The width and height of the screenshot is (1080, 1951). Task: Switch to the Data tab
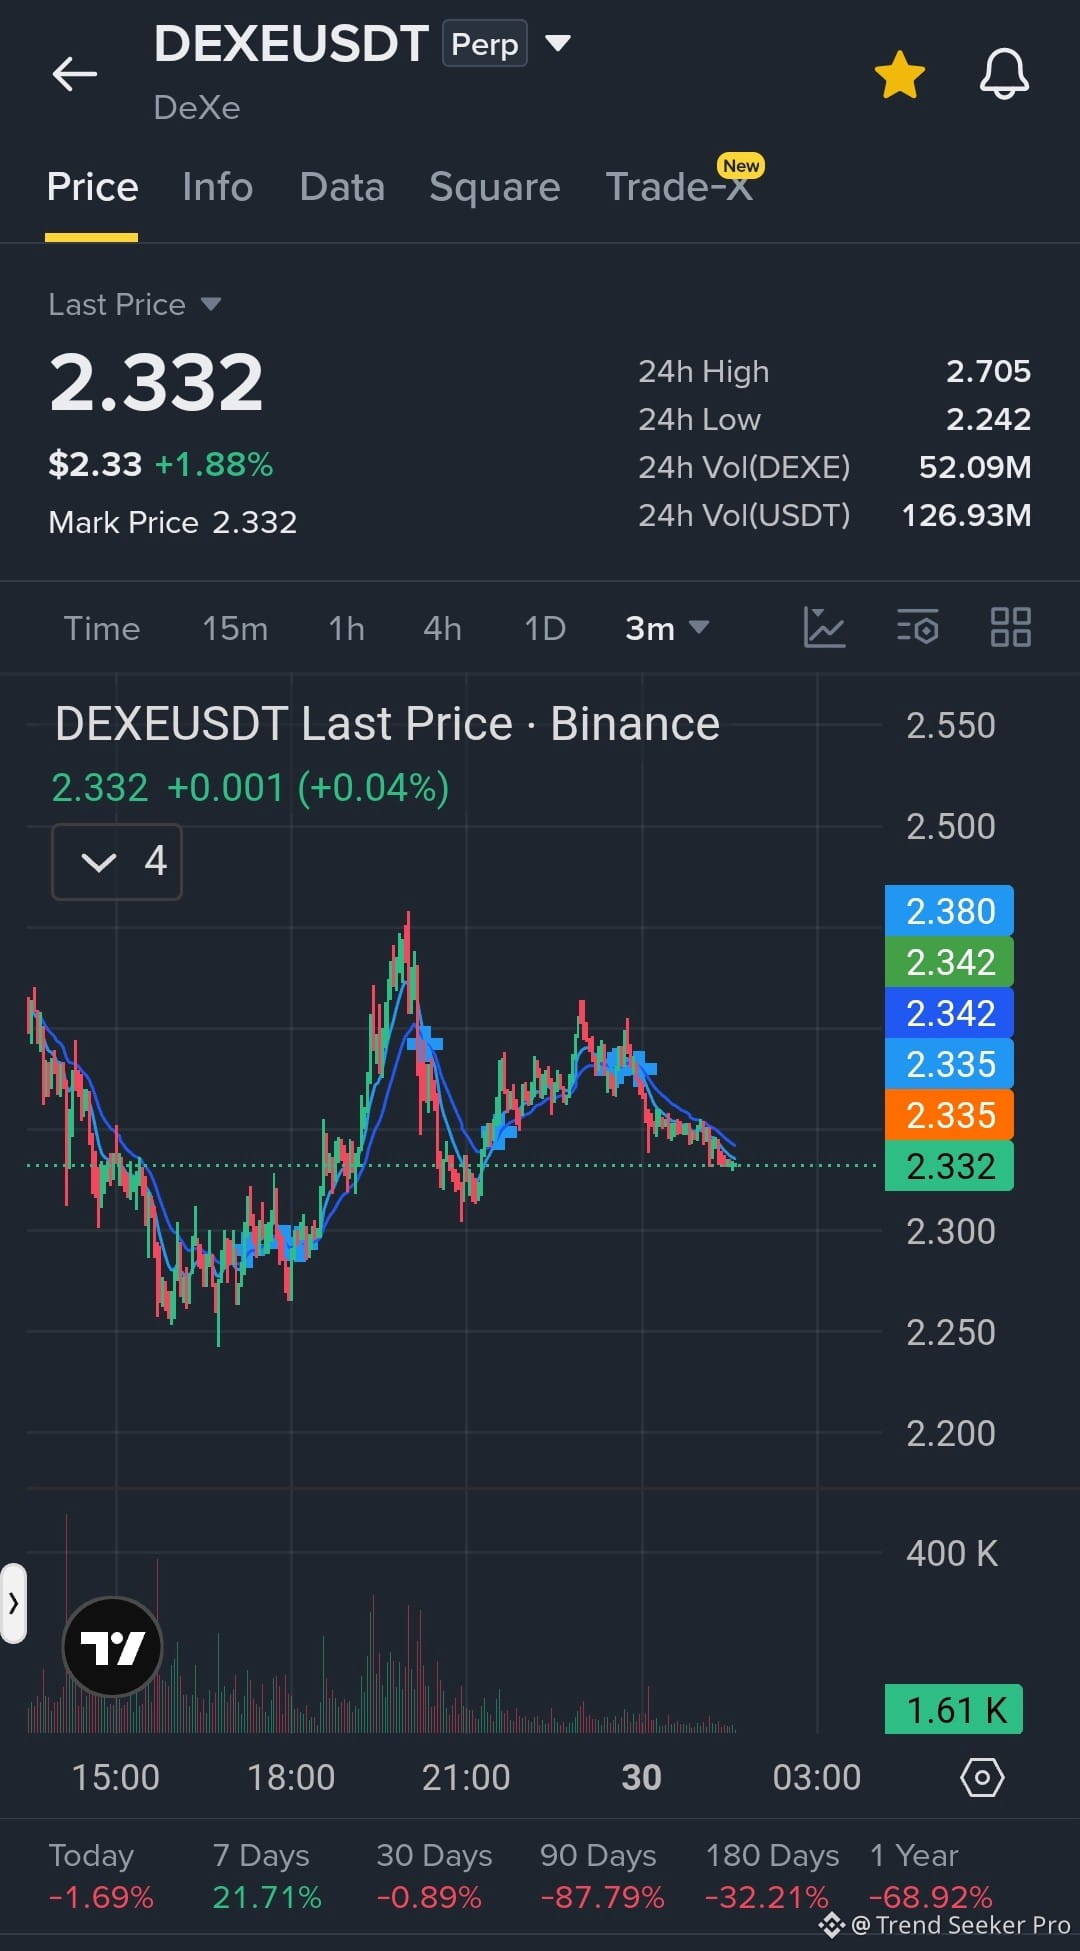coord(342,187)
